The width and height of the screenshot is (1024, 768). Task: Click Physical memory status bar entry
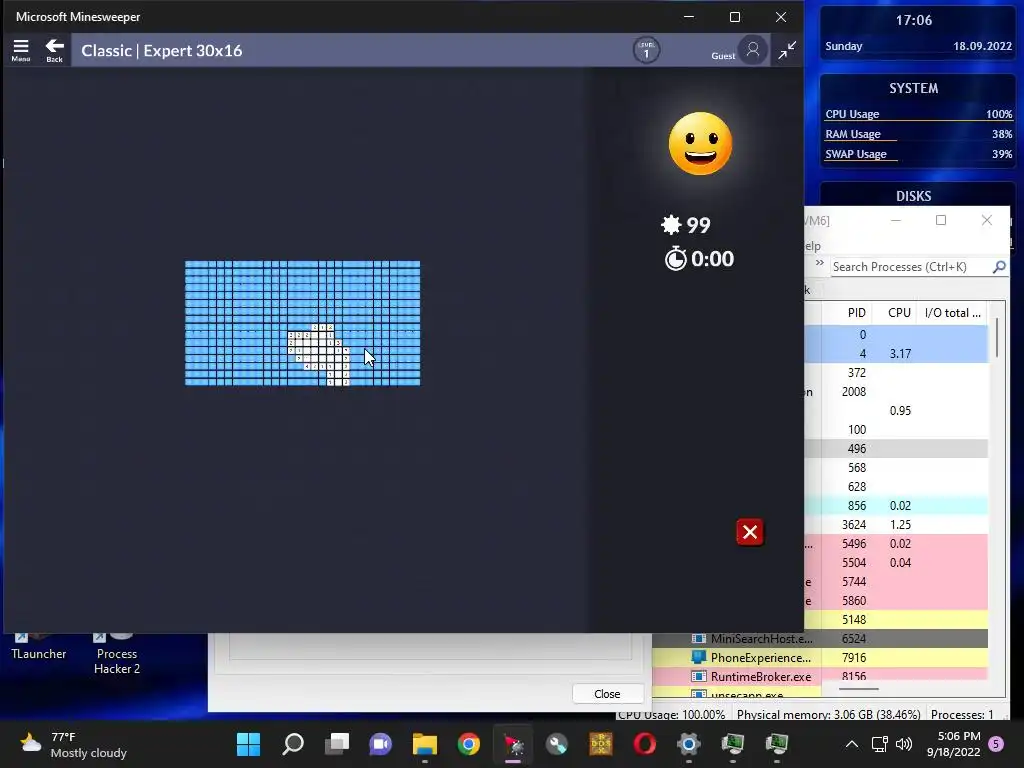(x=828, y=714)
